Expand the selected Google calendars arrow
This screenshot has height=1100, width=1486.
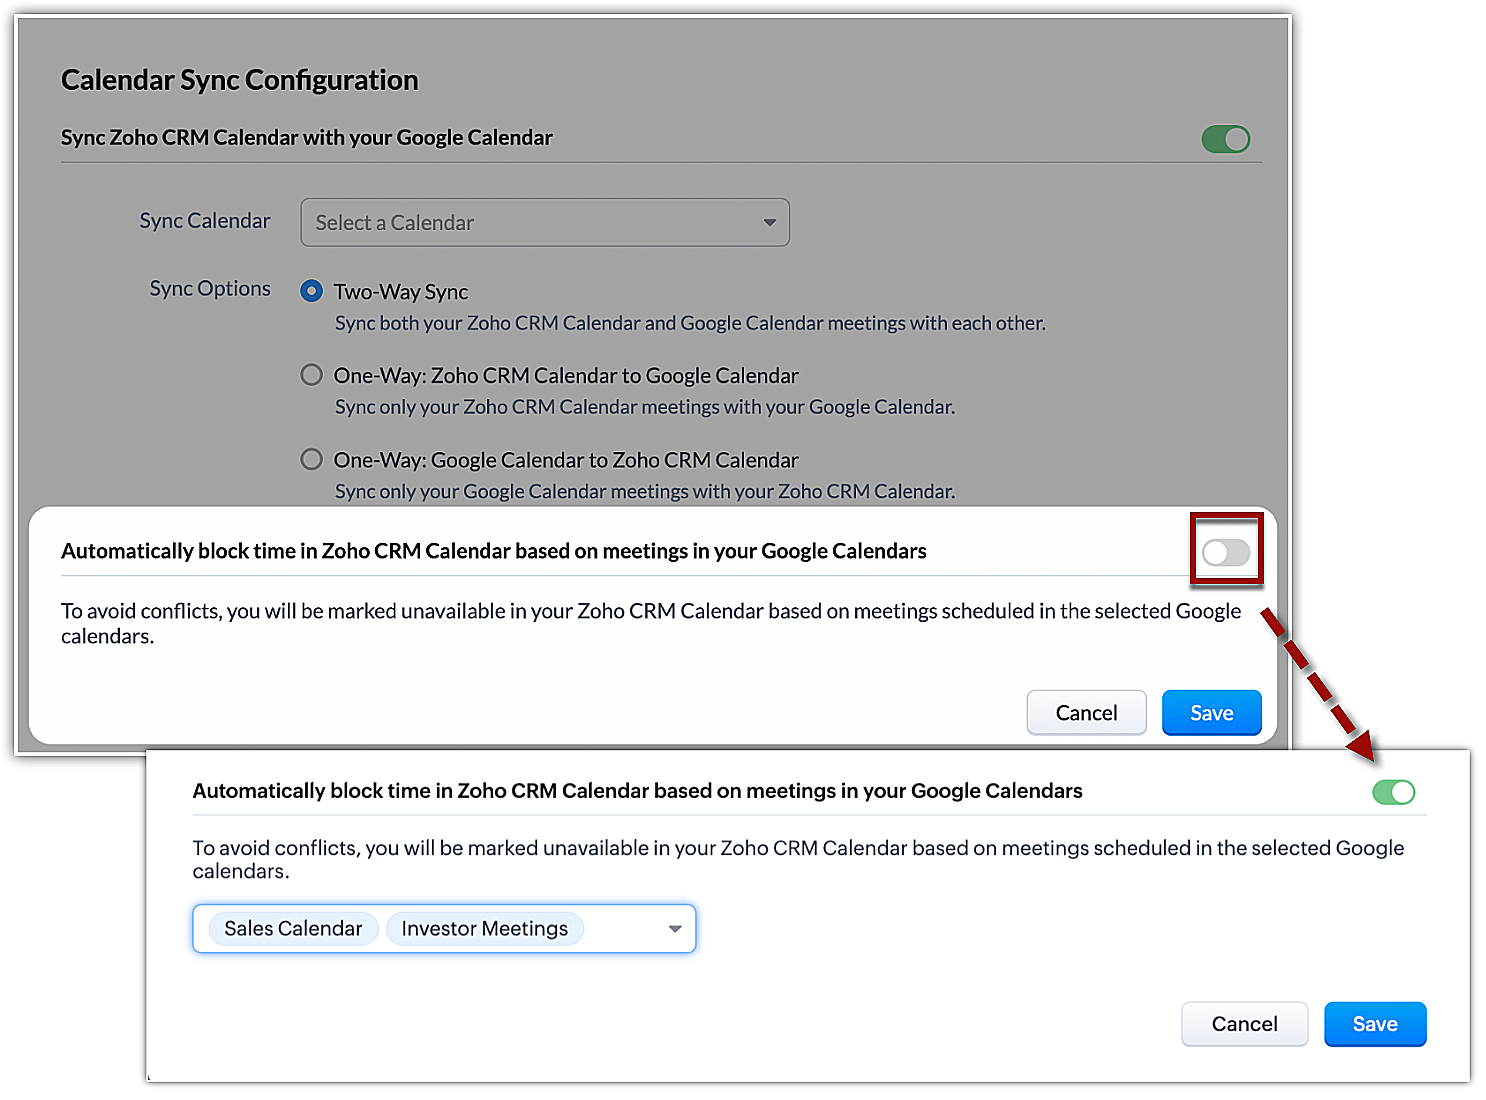(x=675, y=929)
